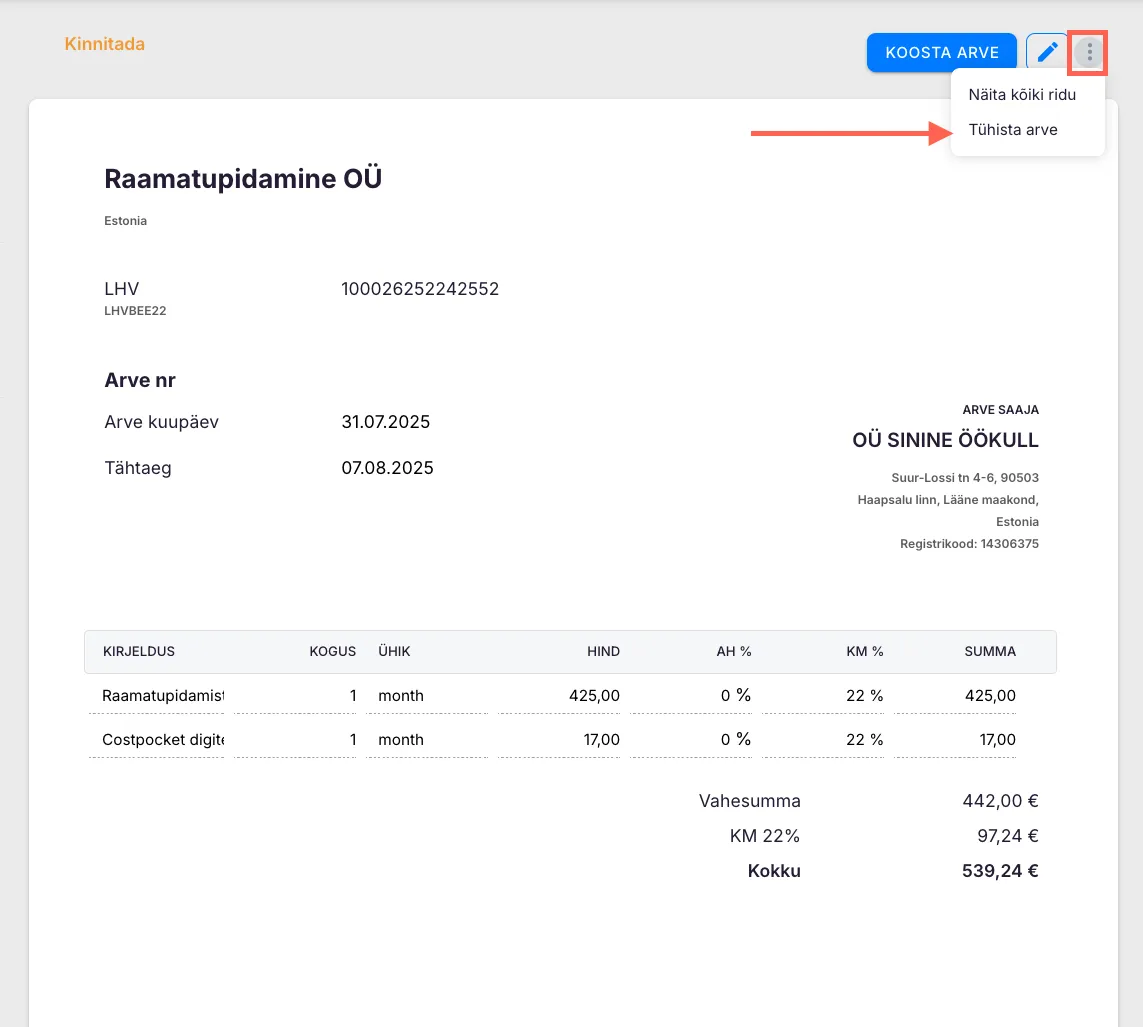Select 'Näita kõiki ridu' from the menu
This screenshot has width=1143, height=1027.
tap(1022, 94)
